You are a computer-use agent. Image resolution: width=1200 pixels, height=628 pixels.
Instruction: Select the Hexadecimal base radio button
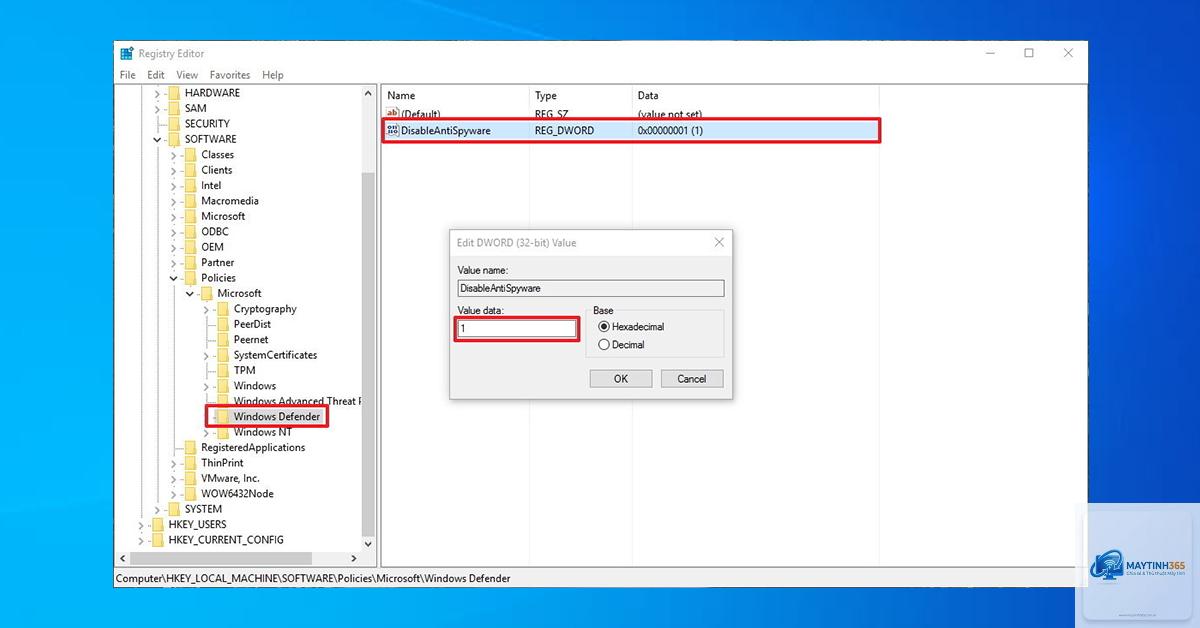(x=603, y=327)
